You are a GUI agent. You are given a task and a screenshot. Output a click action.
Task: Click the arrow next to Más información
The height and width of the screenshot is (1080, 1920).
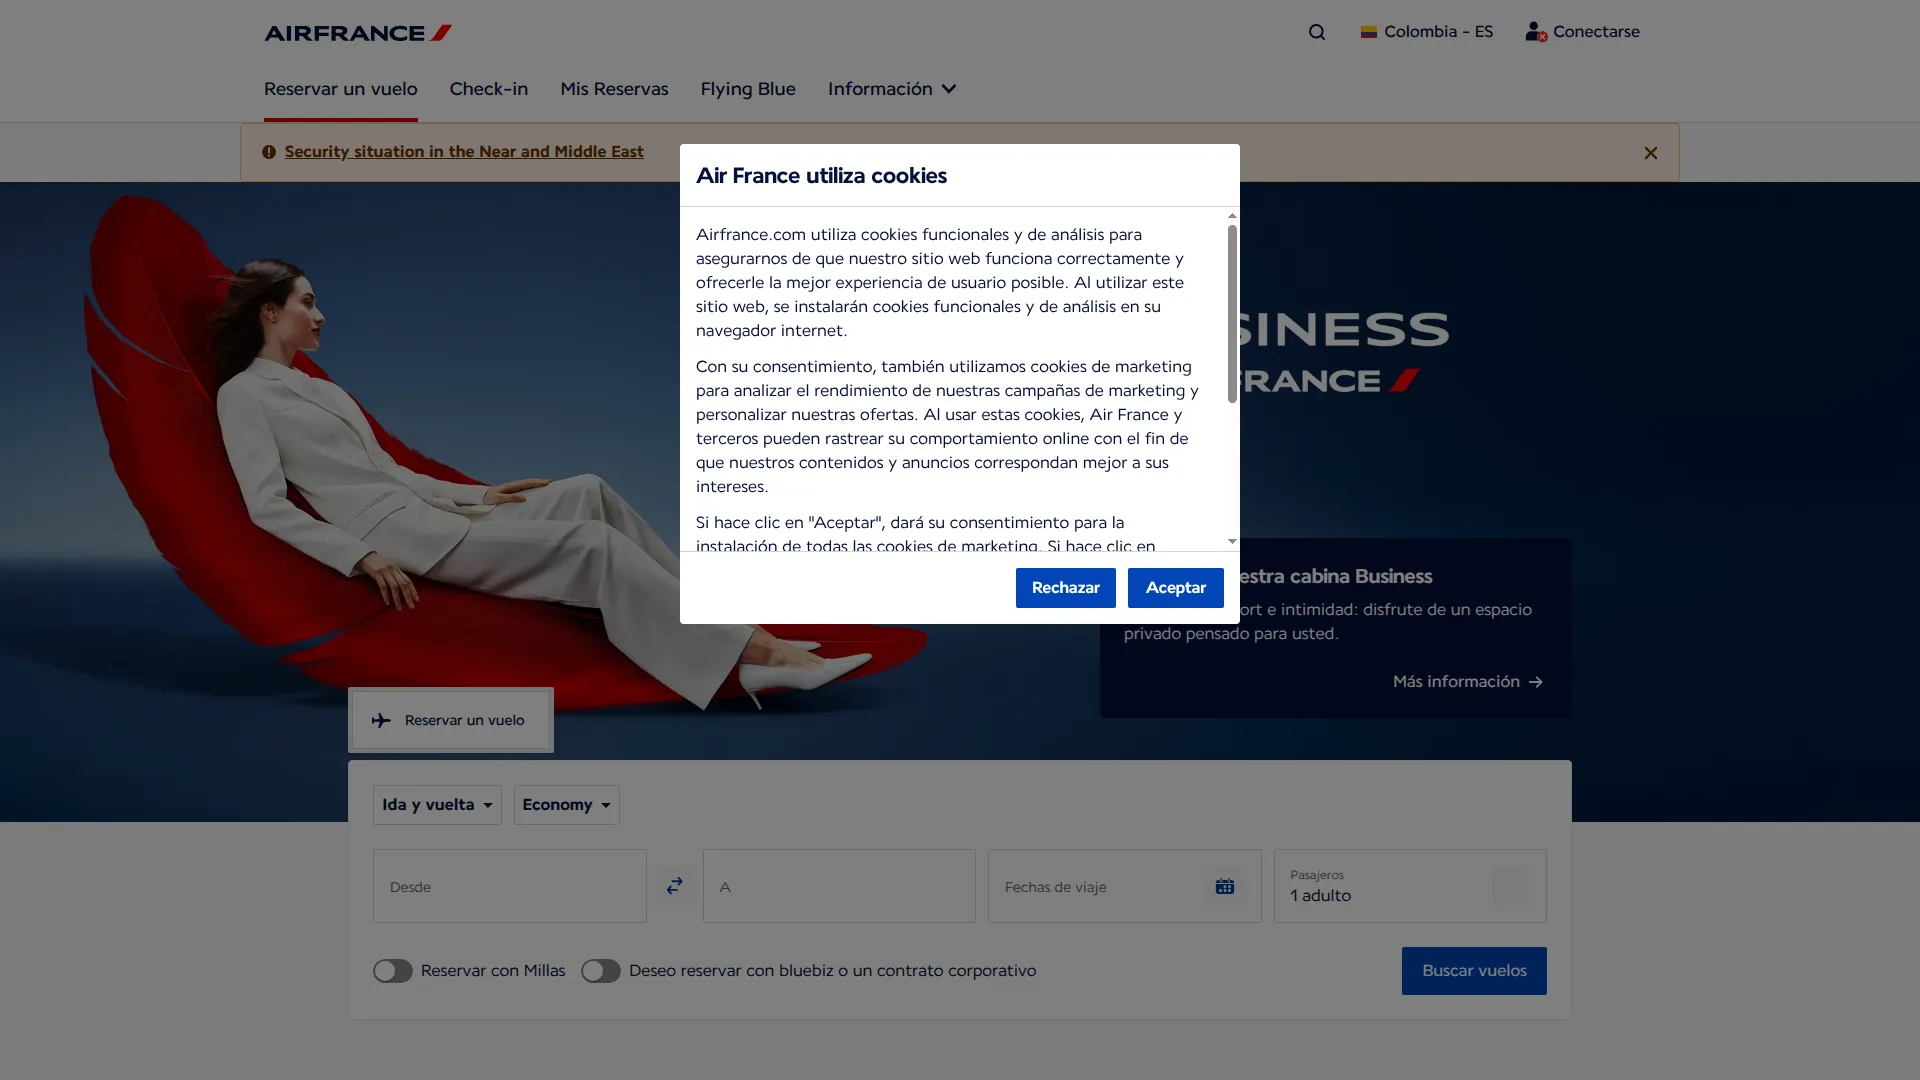[x=1536, y=682]
